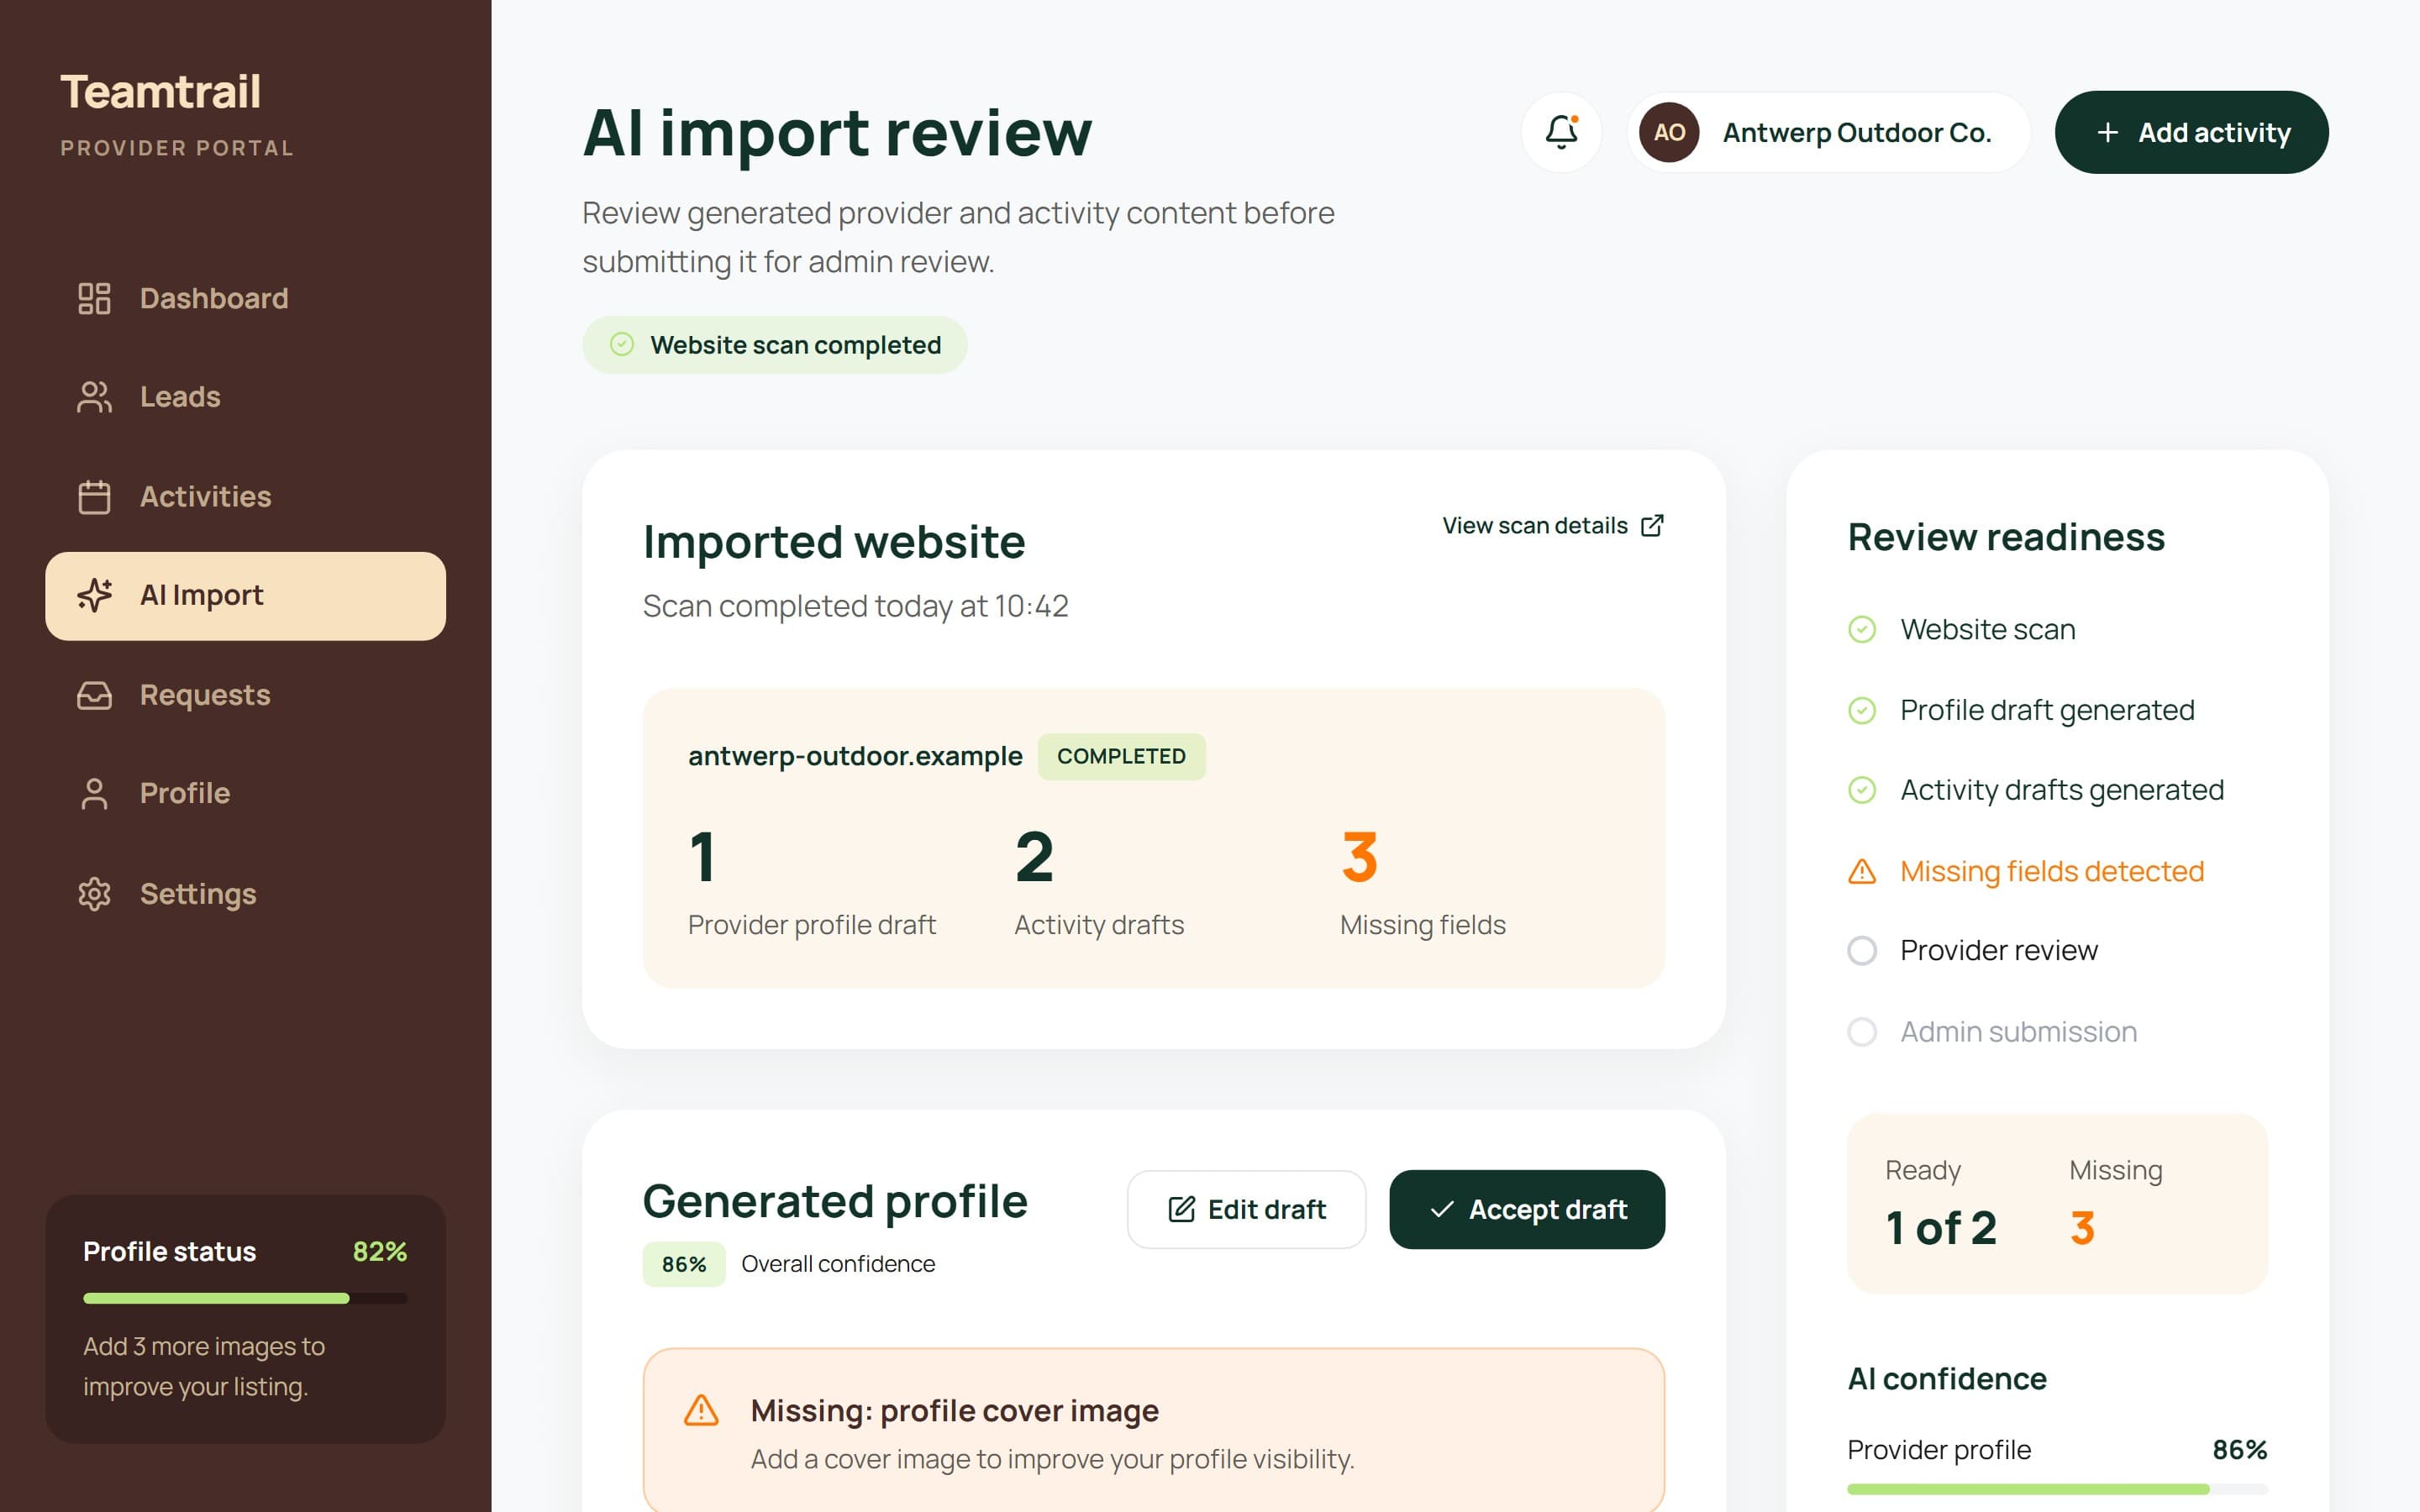Image resolution: width=2420 pixels, height=1512 pixels.
Task: Click Edit draft button
Action: click(1246, 1209)
